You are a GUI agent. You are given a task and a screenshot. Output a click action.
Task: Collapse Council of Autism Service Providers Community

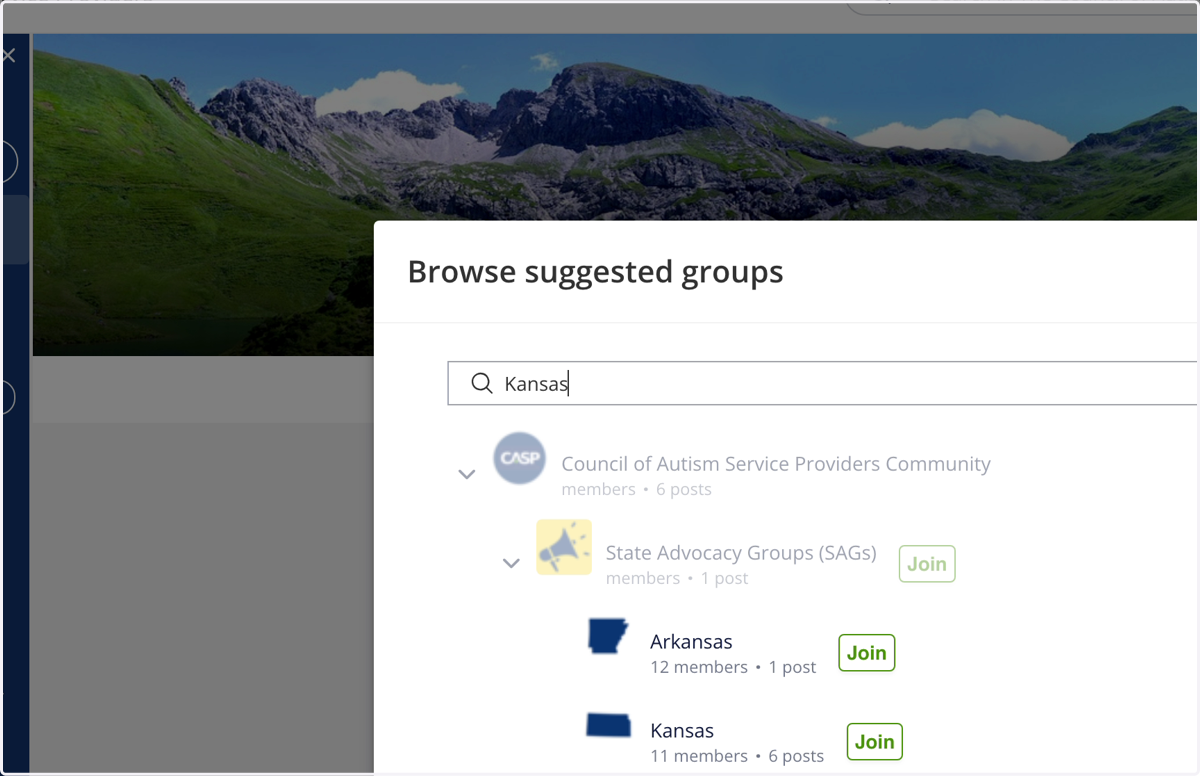(466, 474)
